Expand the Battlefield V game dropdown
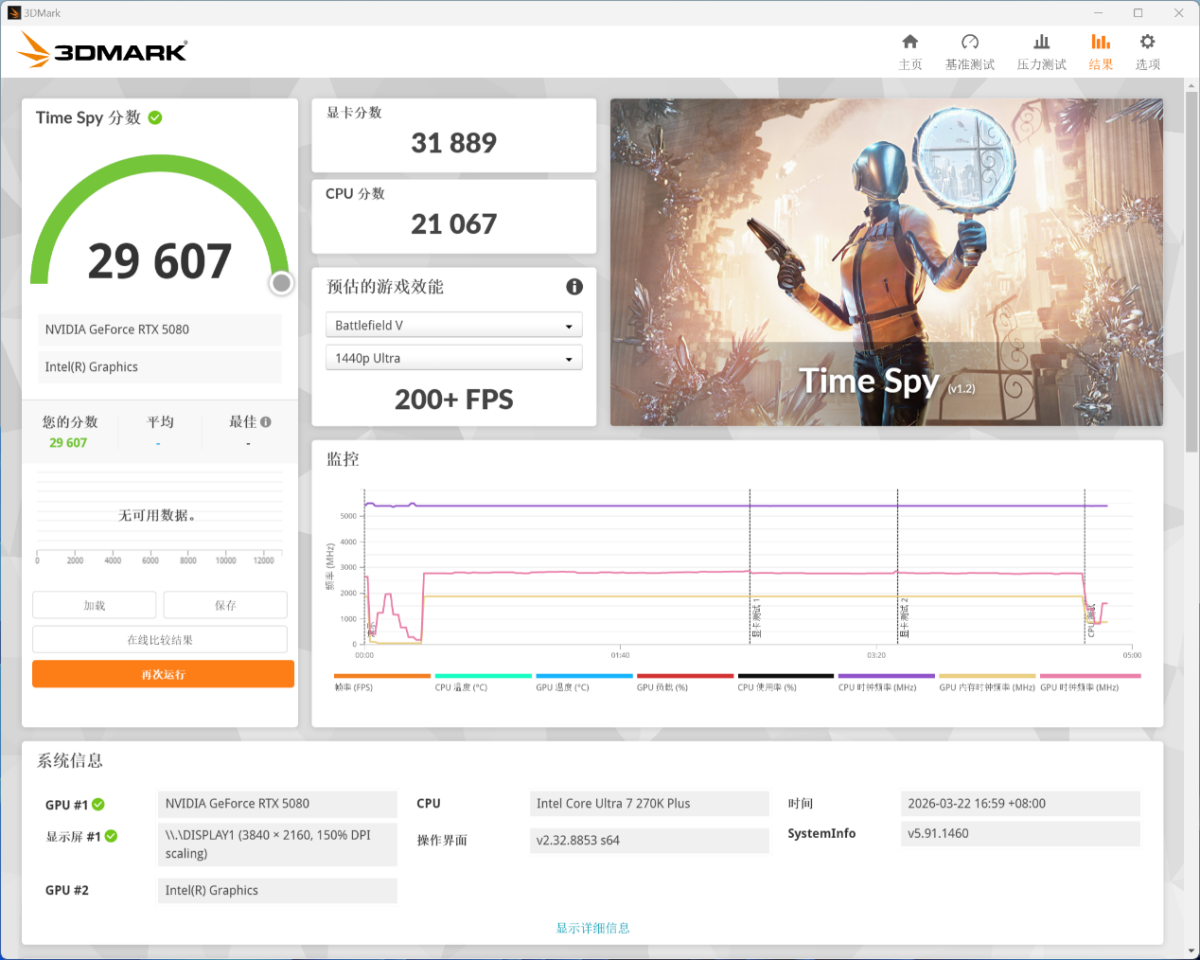Viewport: 1200px width, 960px height. click(454, 326)
